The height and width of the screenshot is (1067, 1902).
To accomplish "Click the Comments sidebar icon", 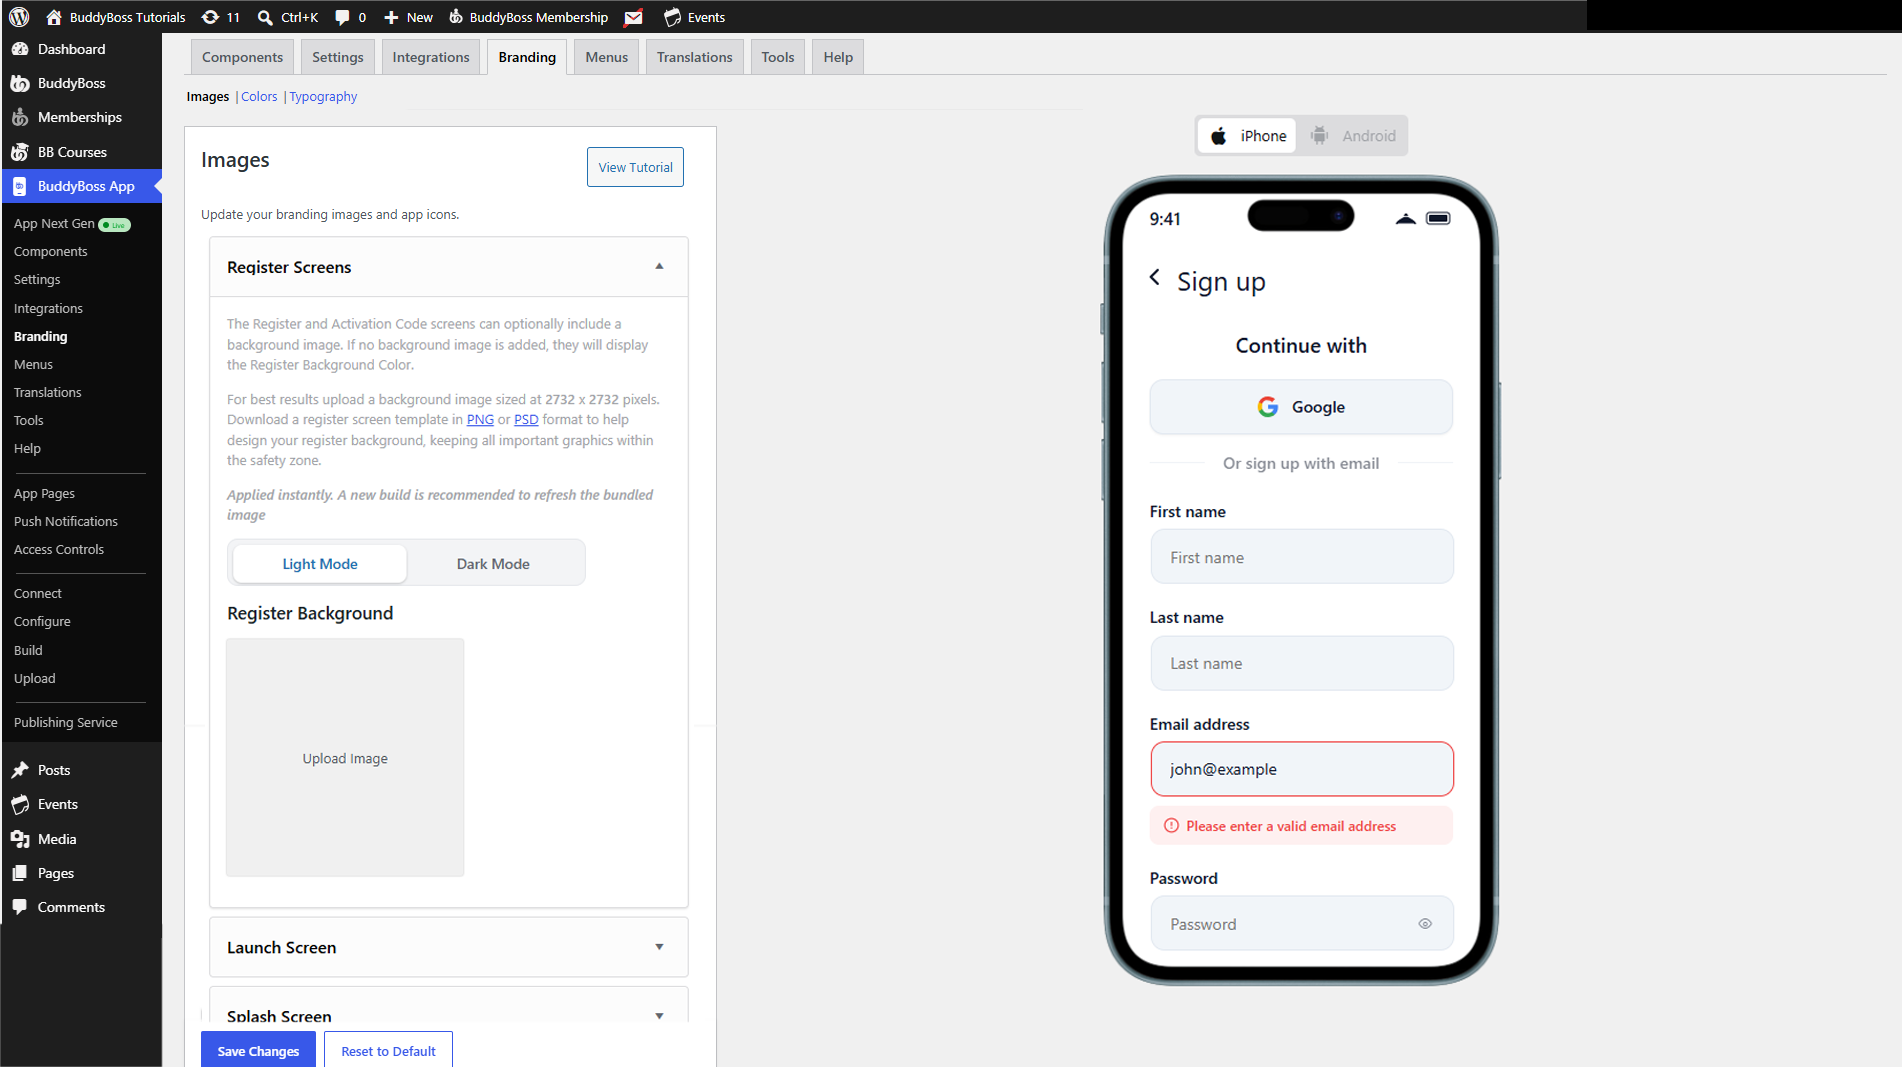I will [20, 907].
